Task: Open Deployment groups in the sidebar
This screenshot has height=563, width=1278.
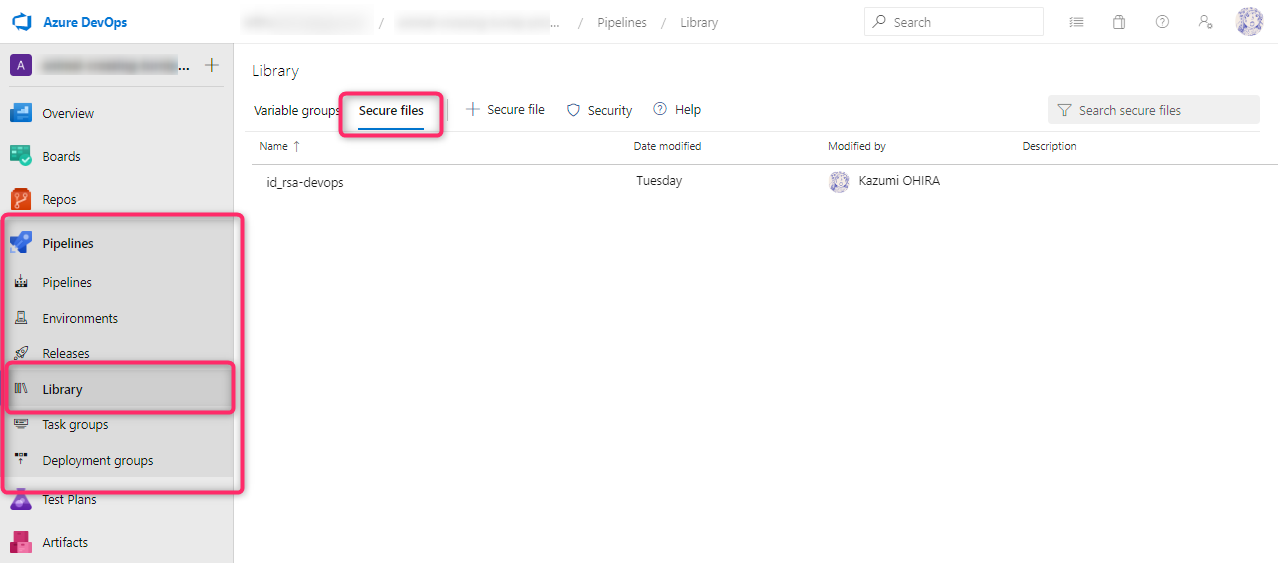Action: tap(98, 461)
